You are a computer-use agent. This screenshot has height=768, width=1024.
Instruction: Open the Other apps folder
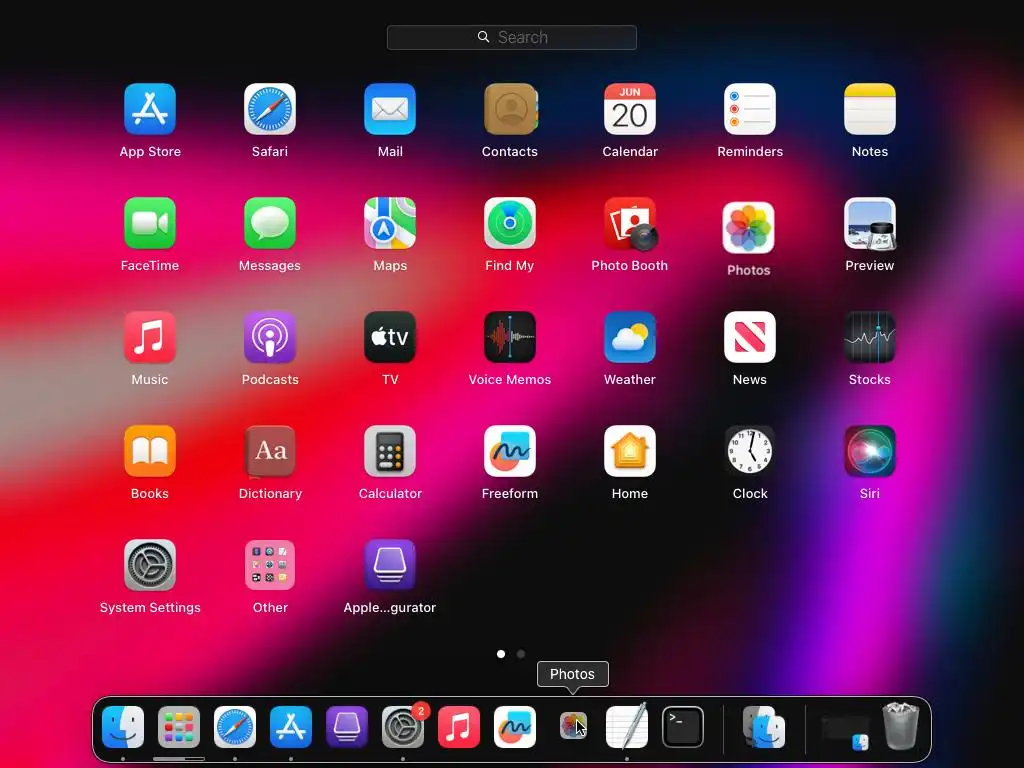(x=270, y=565)
